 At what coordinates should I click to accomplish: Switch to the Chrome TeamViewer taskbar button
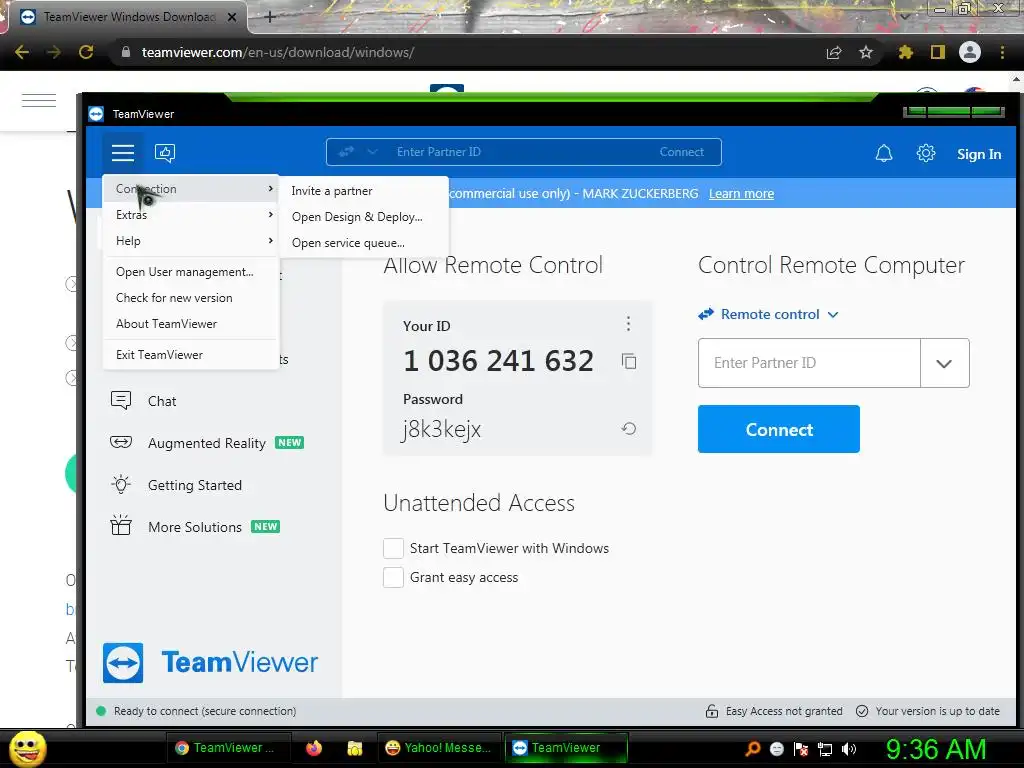pyautogui.click(x=227, y=748)
